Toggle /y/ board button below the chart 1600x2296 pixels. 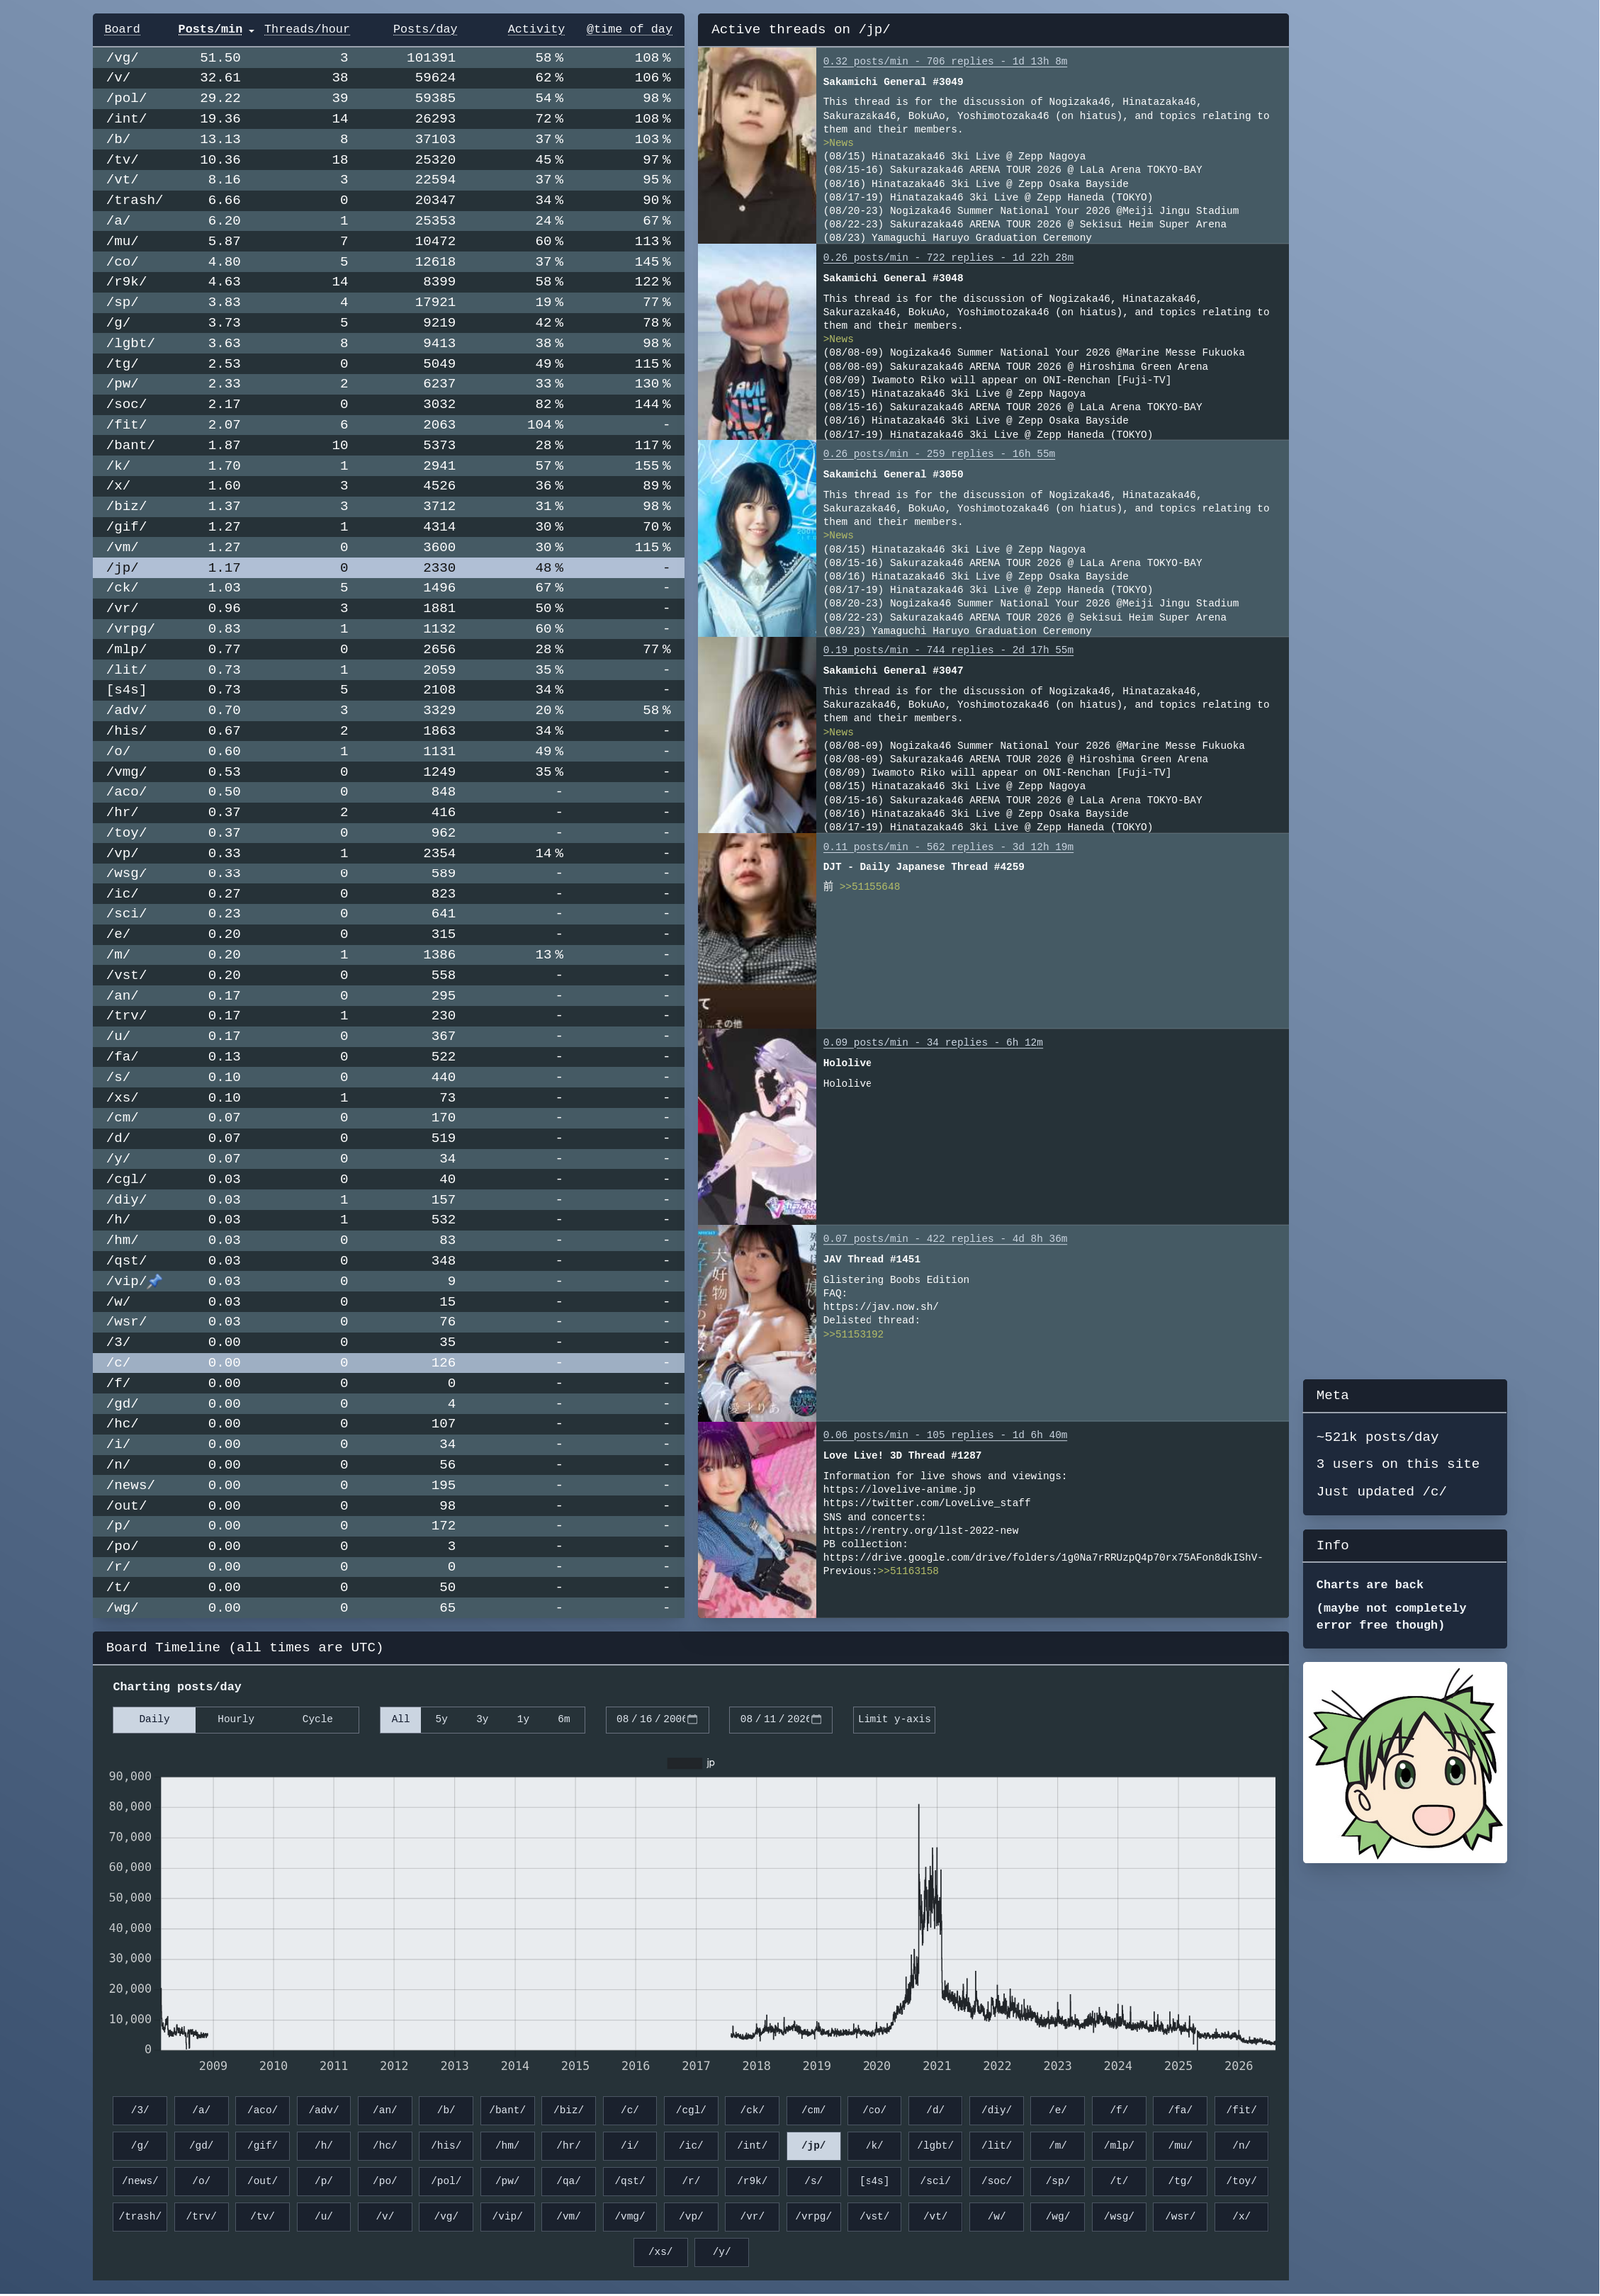coord(721,2252)
